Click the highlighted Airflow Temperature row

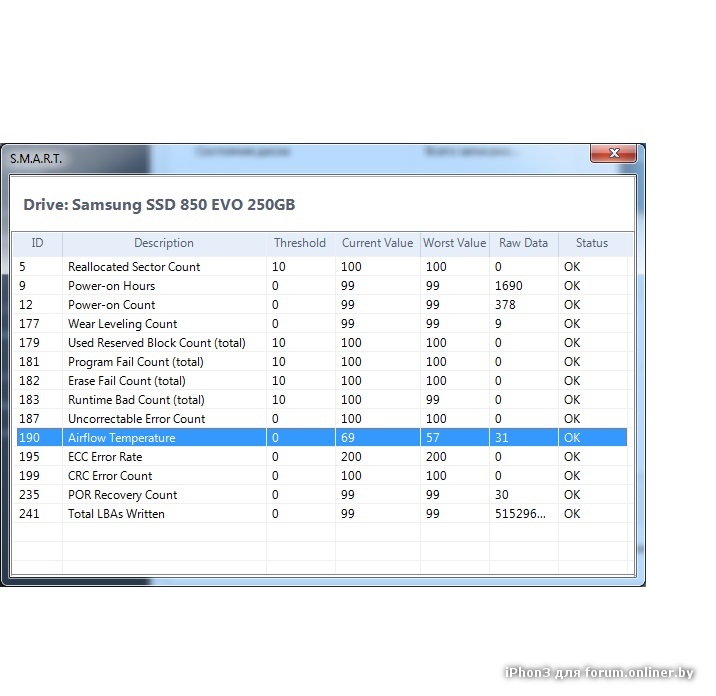[321, 438]
